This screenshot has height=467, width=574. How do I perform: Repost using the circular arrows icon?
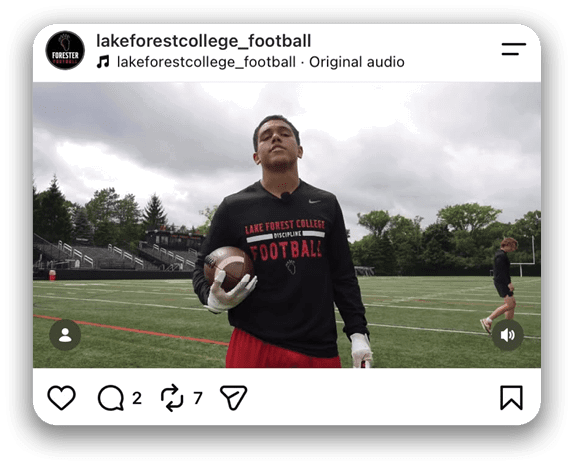(x=172, y=398)
